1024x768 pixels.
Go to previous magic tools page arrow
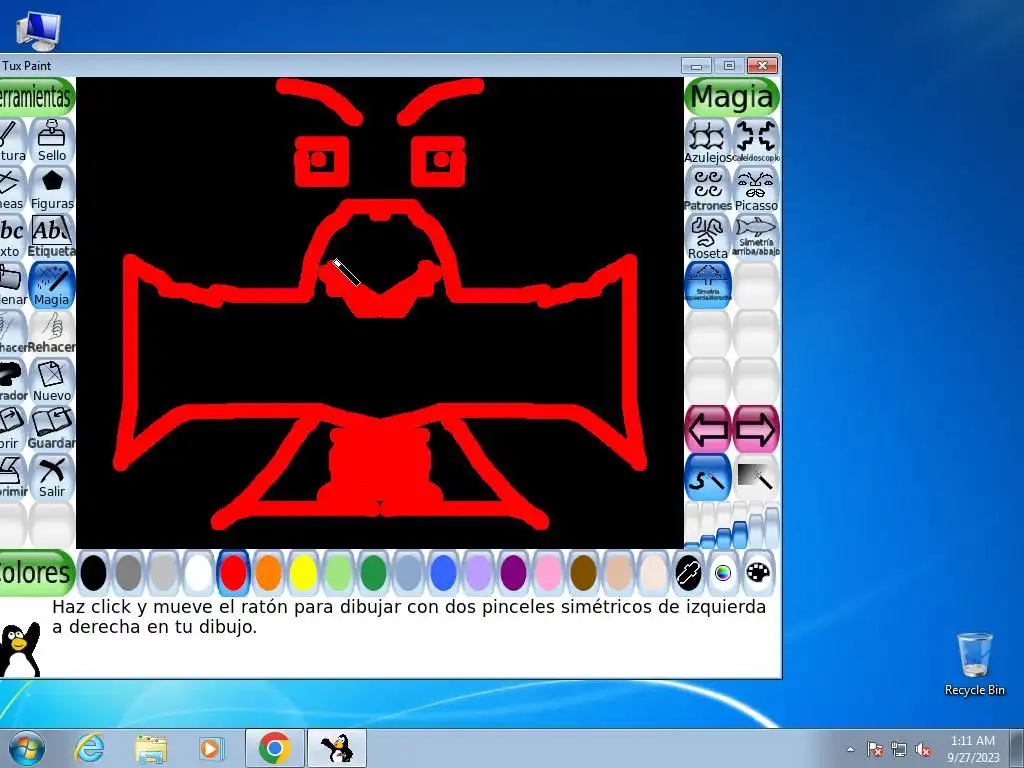pos(708,429)
